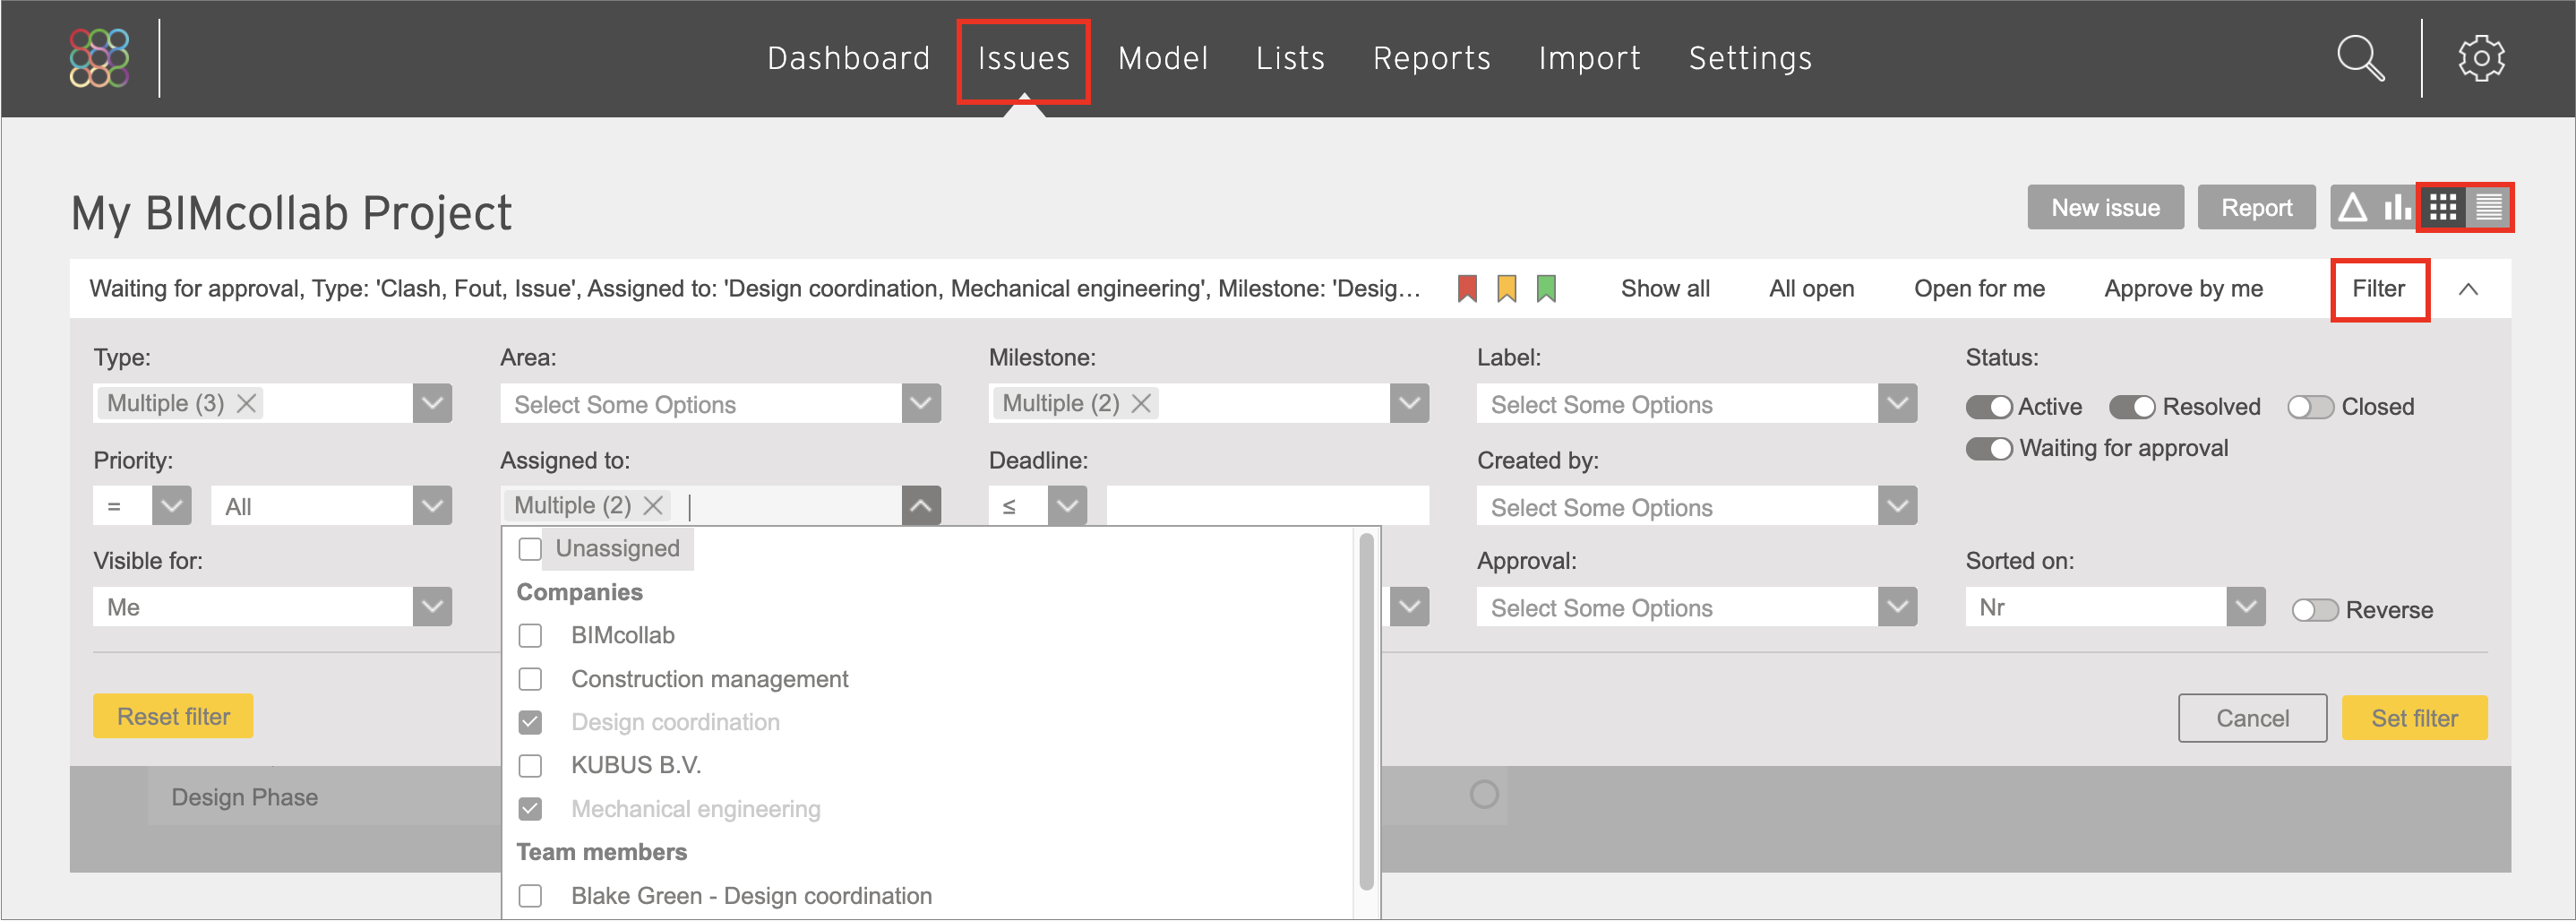The image size is (2576, 921).
Task: Click the New issue button
Action: 2105,208
